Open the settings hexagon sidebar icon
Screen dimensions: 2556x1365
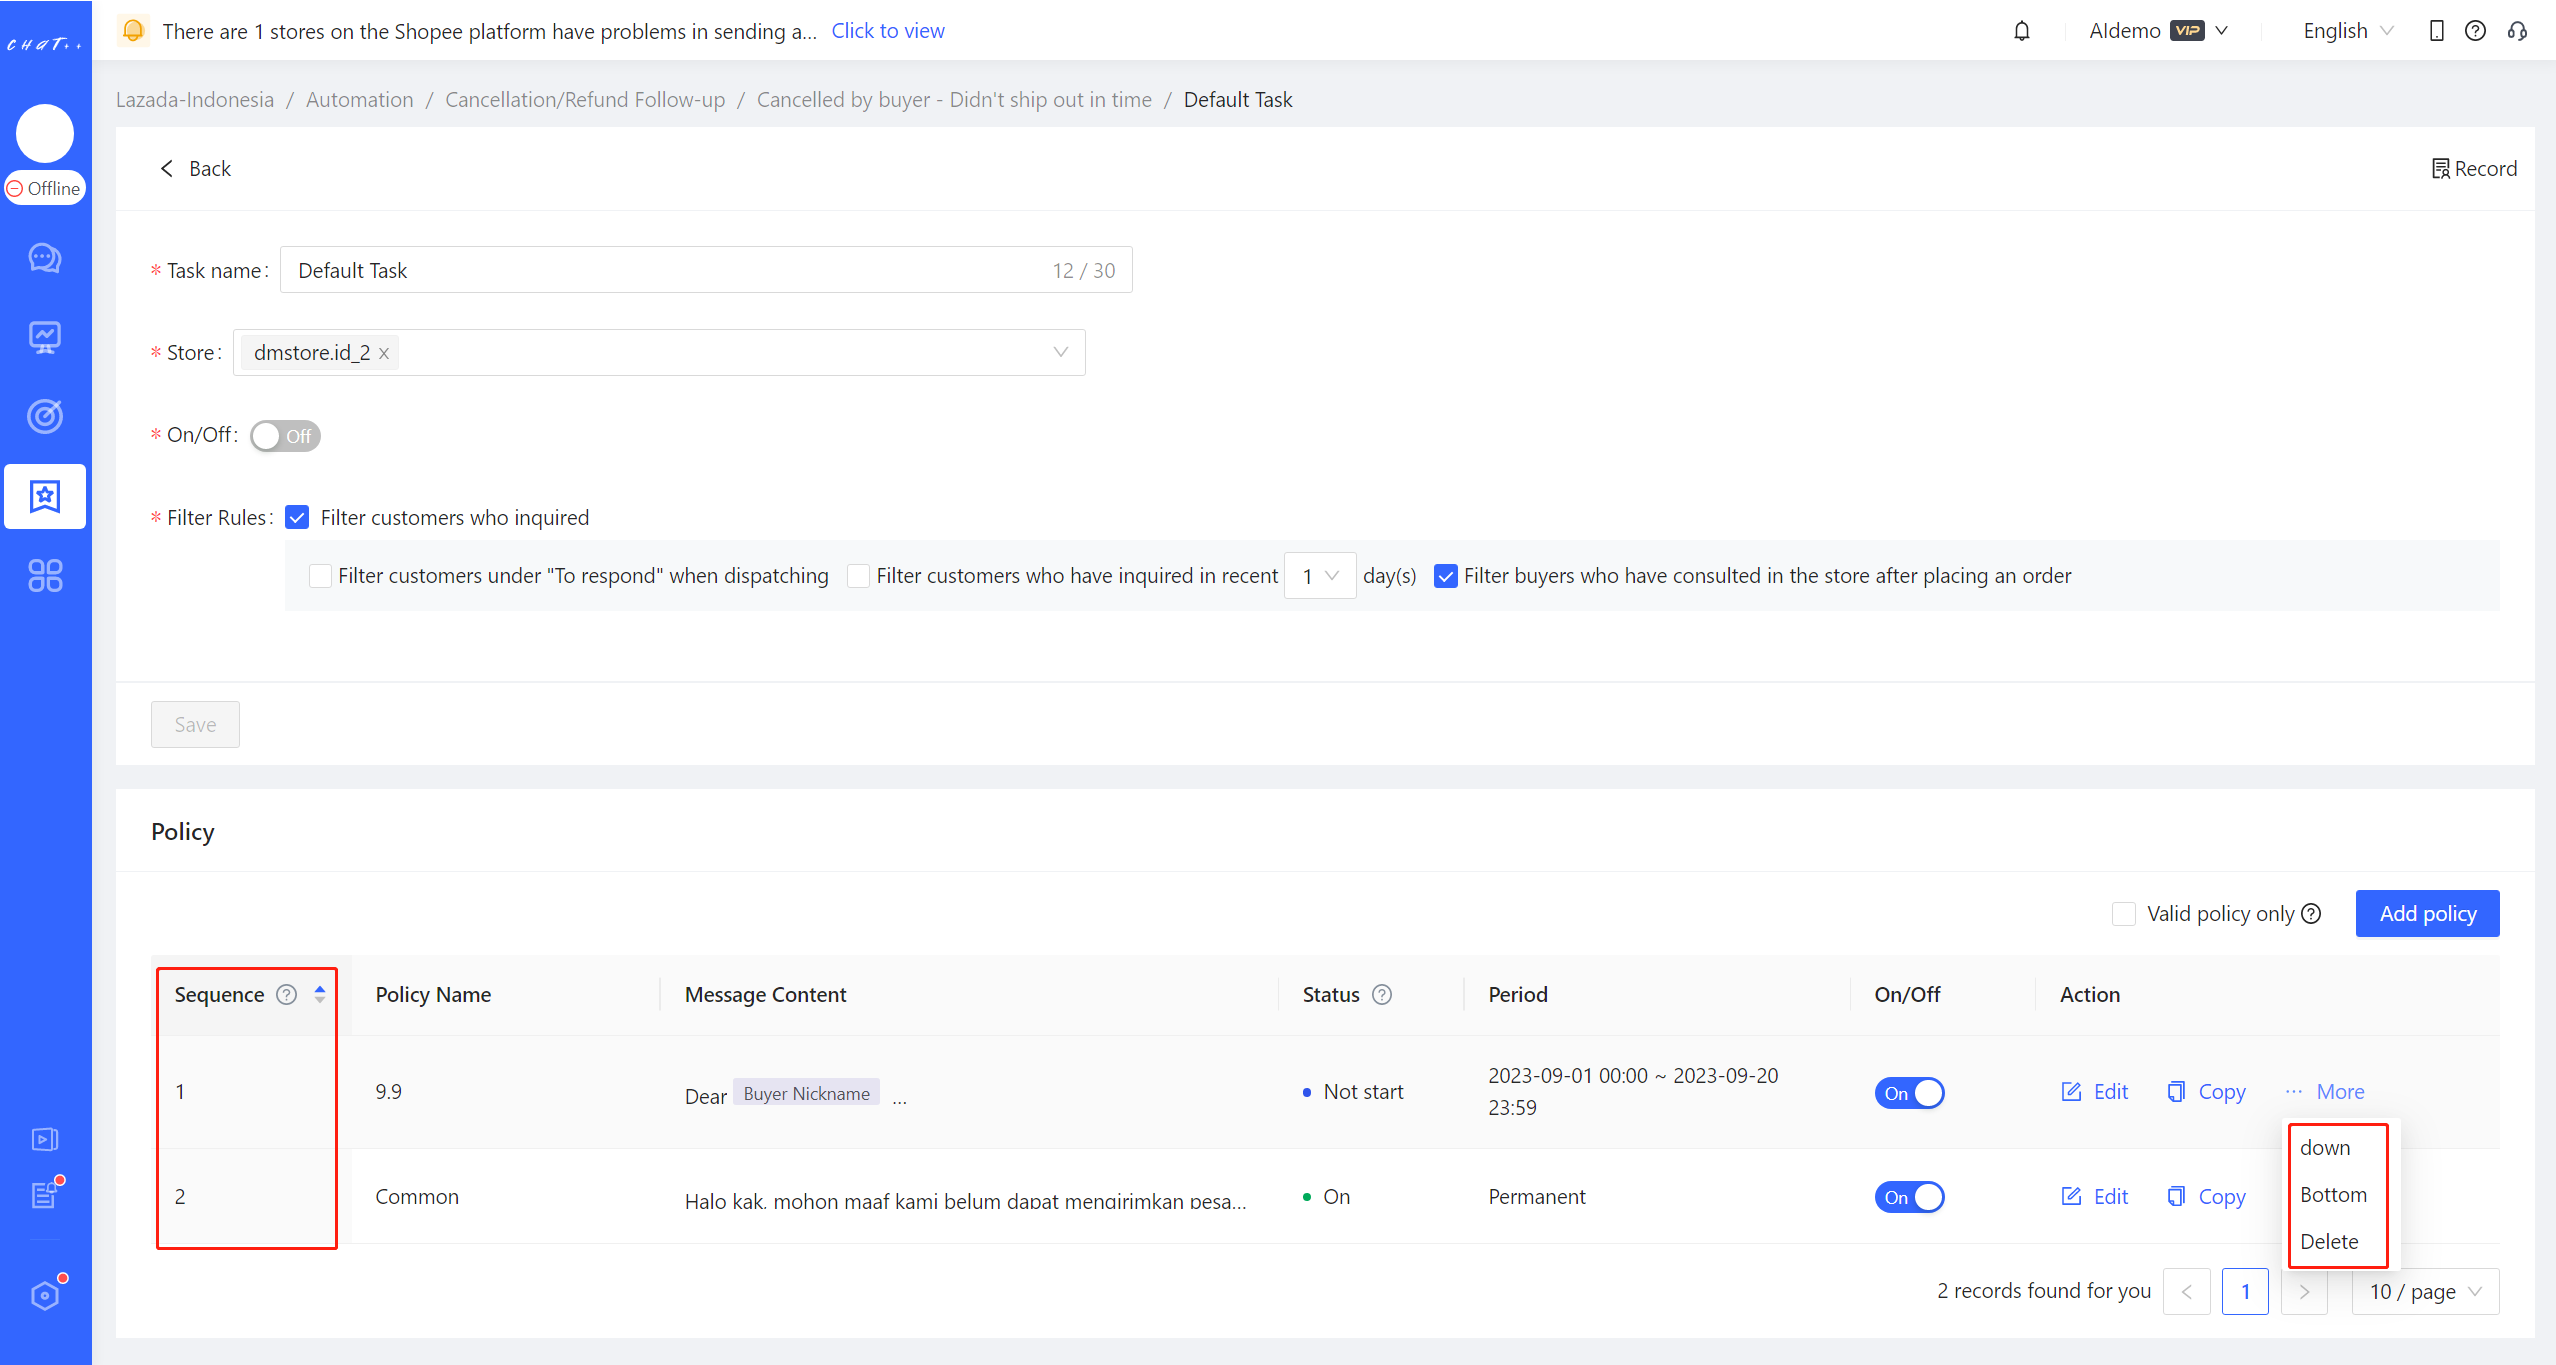click(45, 1294)
